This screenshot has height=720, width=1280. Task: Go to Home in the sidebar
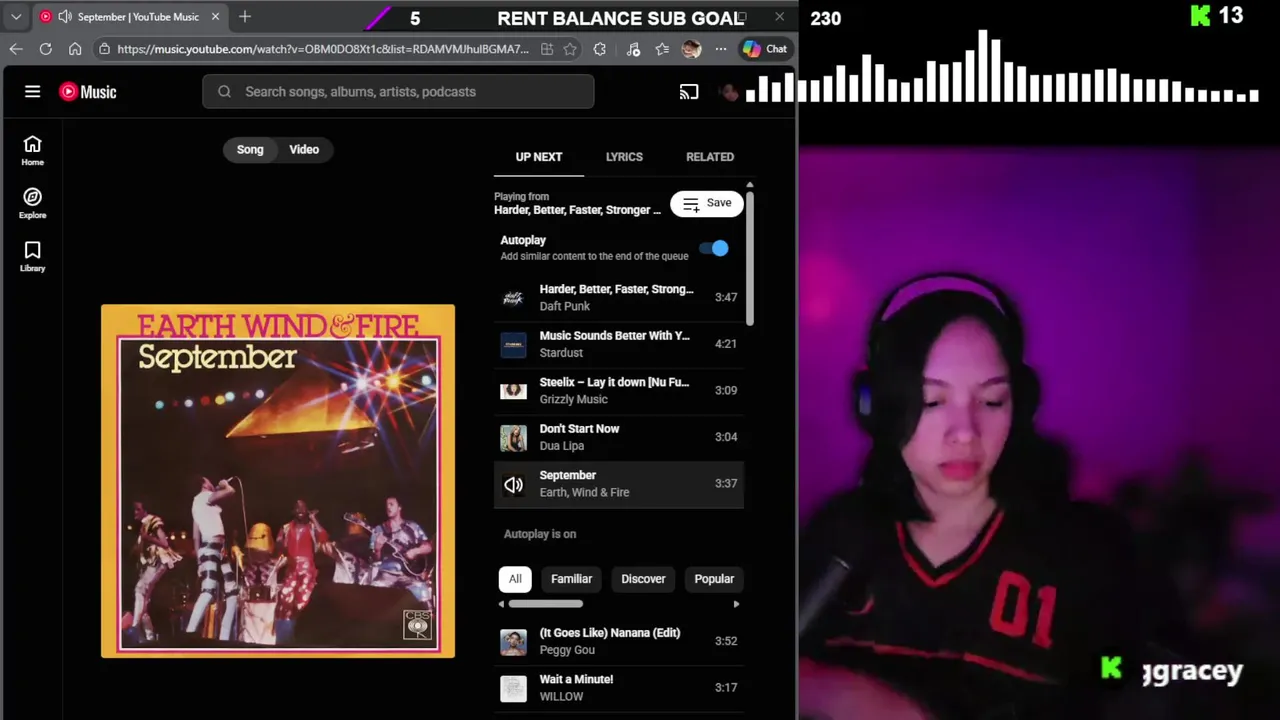(32, 151)
